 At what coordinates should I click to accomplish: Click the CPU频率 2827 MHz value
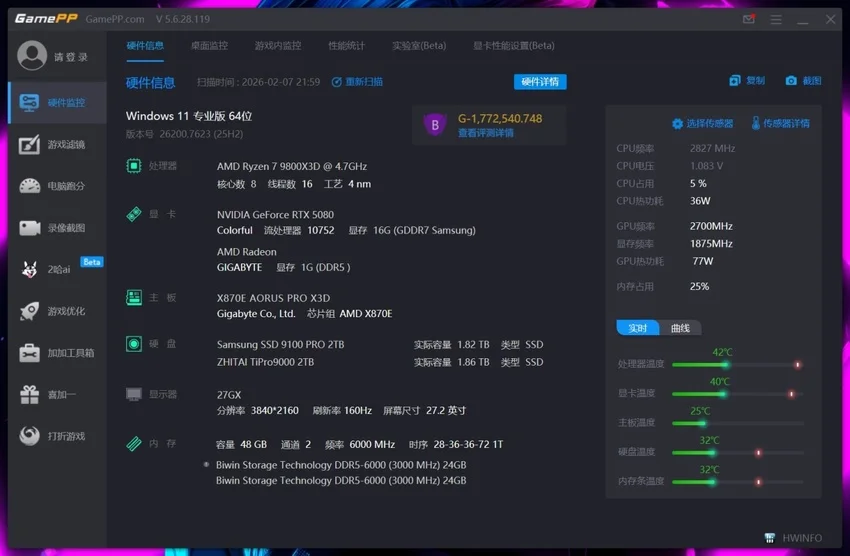point(712,148)
